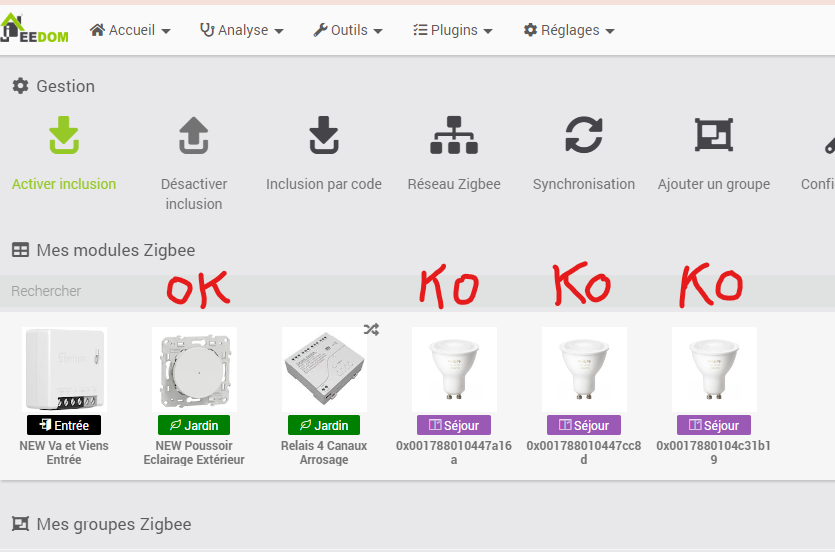Click the Synchronisation refresh icon
The width and height of the screenshot is (835, 552).
(584, 135)
